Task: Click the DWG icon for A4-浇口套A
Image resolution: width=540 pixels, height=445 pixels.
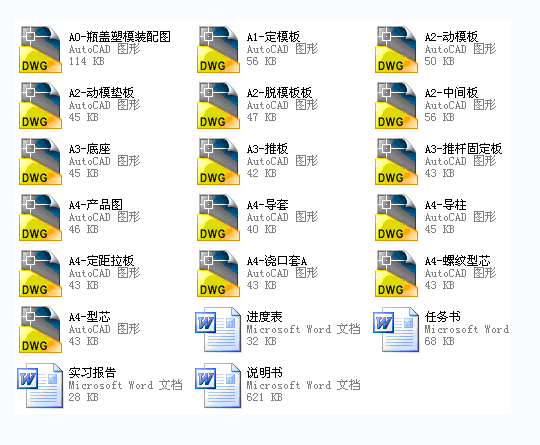Action: (218, 273)
